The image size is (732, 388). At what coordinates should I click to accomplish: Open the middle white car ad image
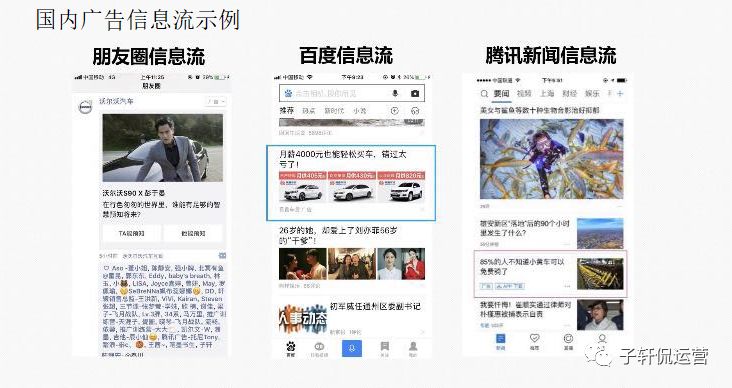click(x=352, y=187)
